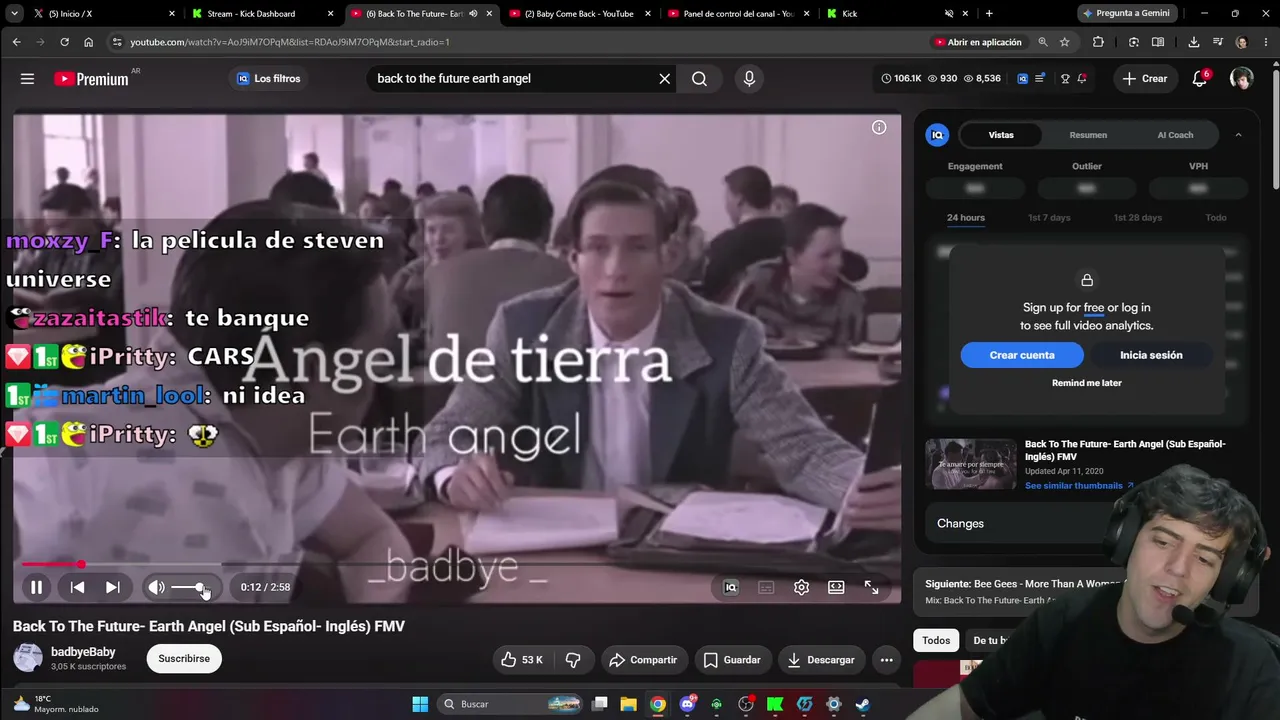The image size is (1280, 720).
Task: Reload the page with the refresh icon
Action: [x=64, y=42]
